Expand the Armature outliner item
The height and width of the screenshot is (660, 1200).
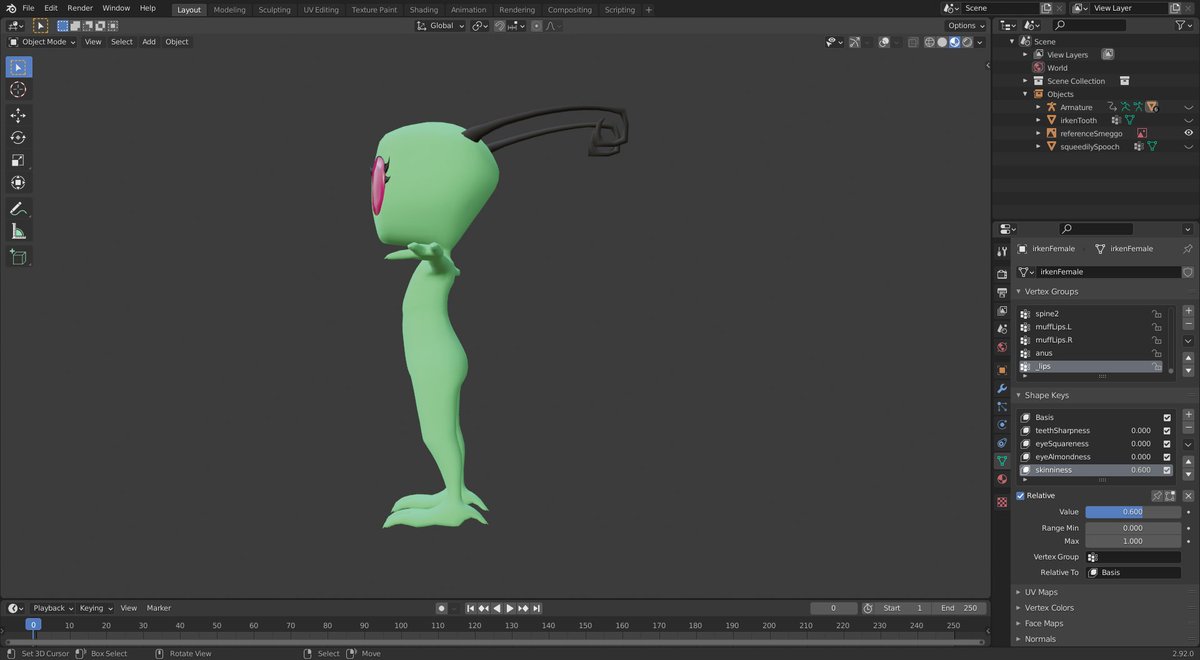point(1038,107)
